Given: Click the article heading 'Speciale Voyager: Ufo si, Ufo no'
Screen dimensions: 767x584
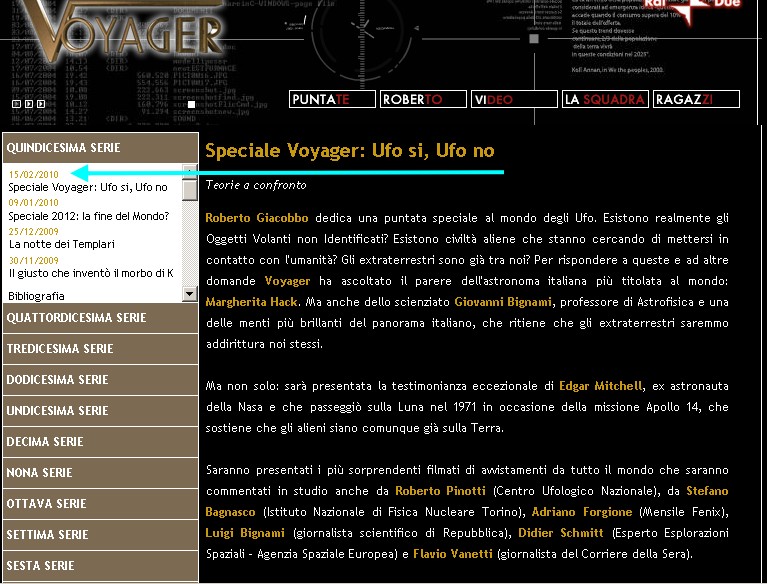Looking at the screenshot, I should point(350,151).
